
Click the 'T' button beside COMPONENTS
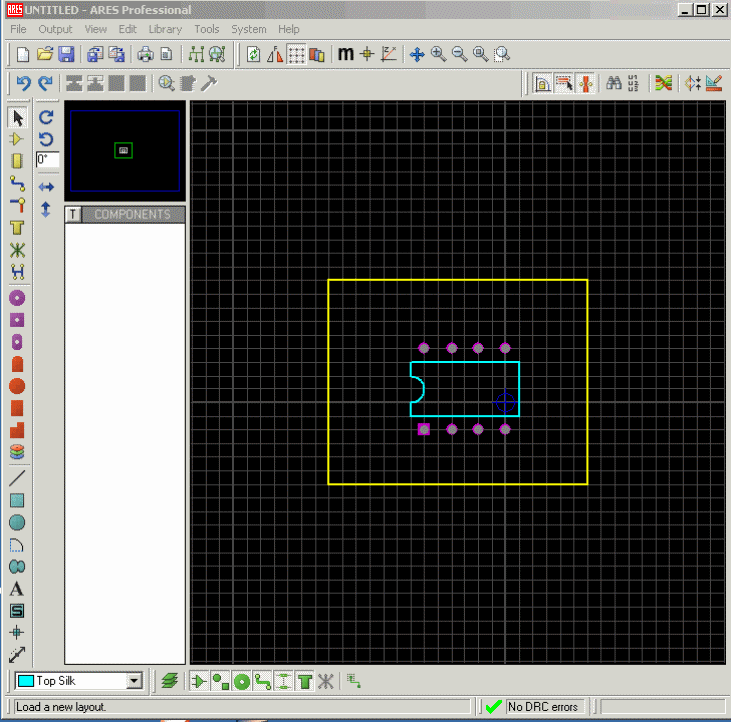[73, 215]
